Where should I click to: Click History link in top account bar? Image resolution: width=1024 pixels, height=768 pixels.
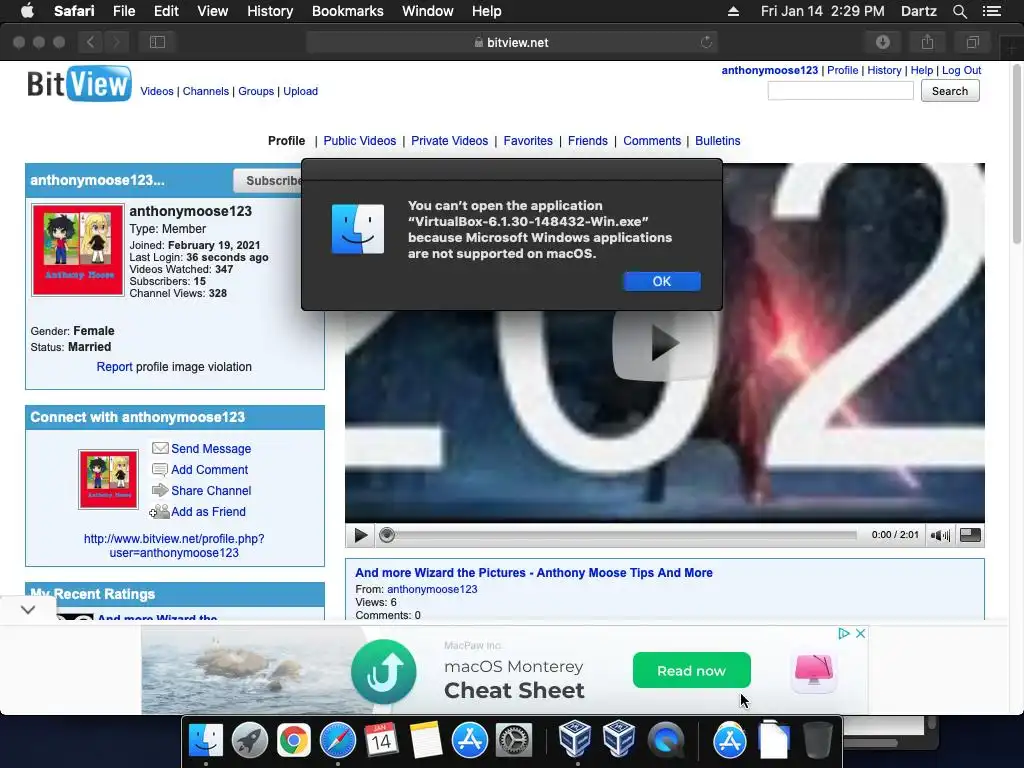[x=884, y=71]
